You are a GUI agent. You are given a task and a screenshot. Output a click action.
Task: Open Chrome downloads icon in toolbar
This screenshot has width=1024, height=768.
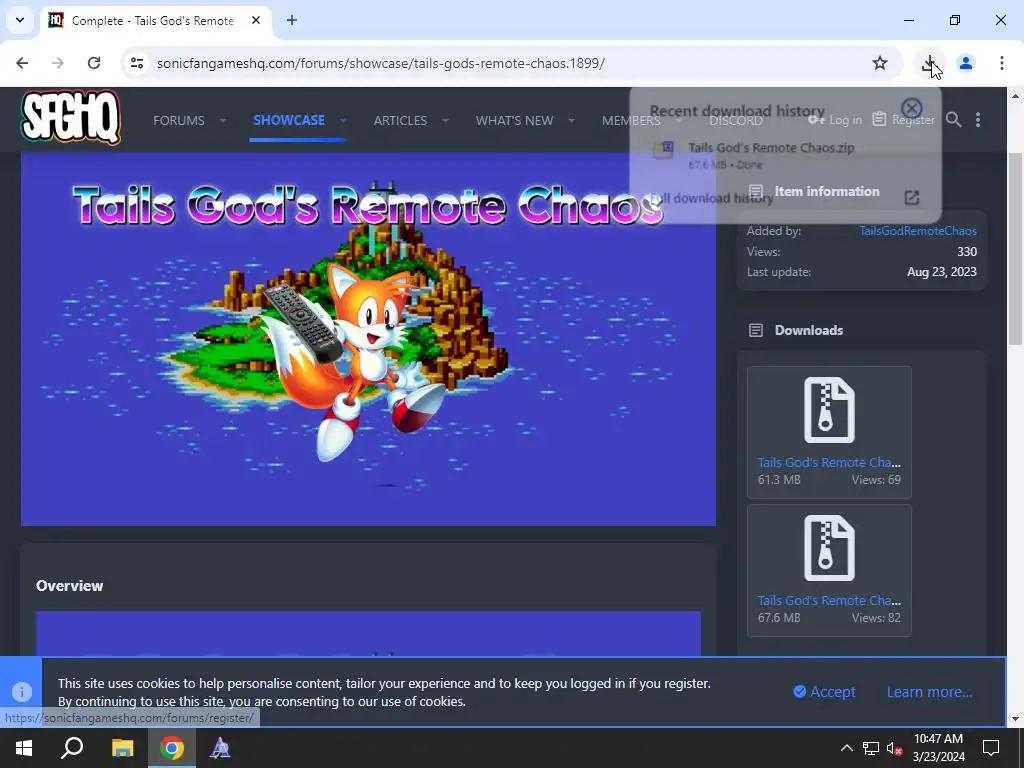coord(929,63)
